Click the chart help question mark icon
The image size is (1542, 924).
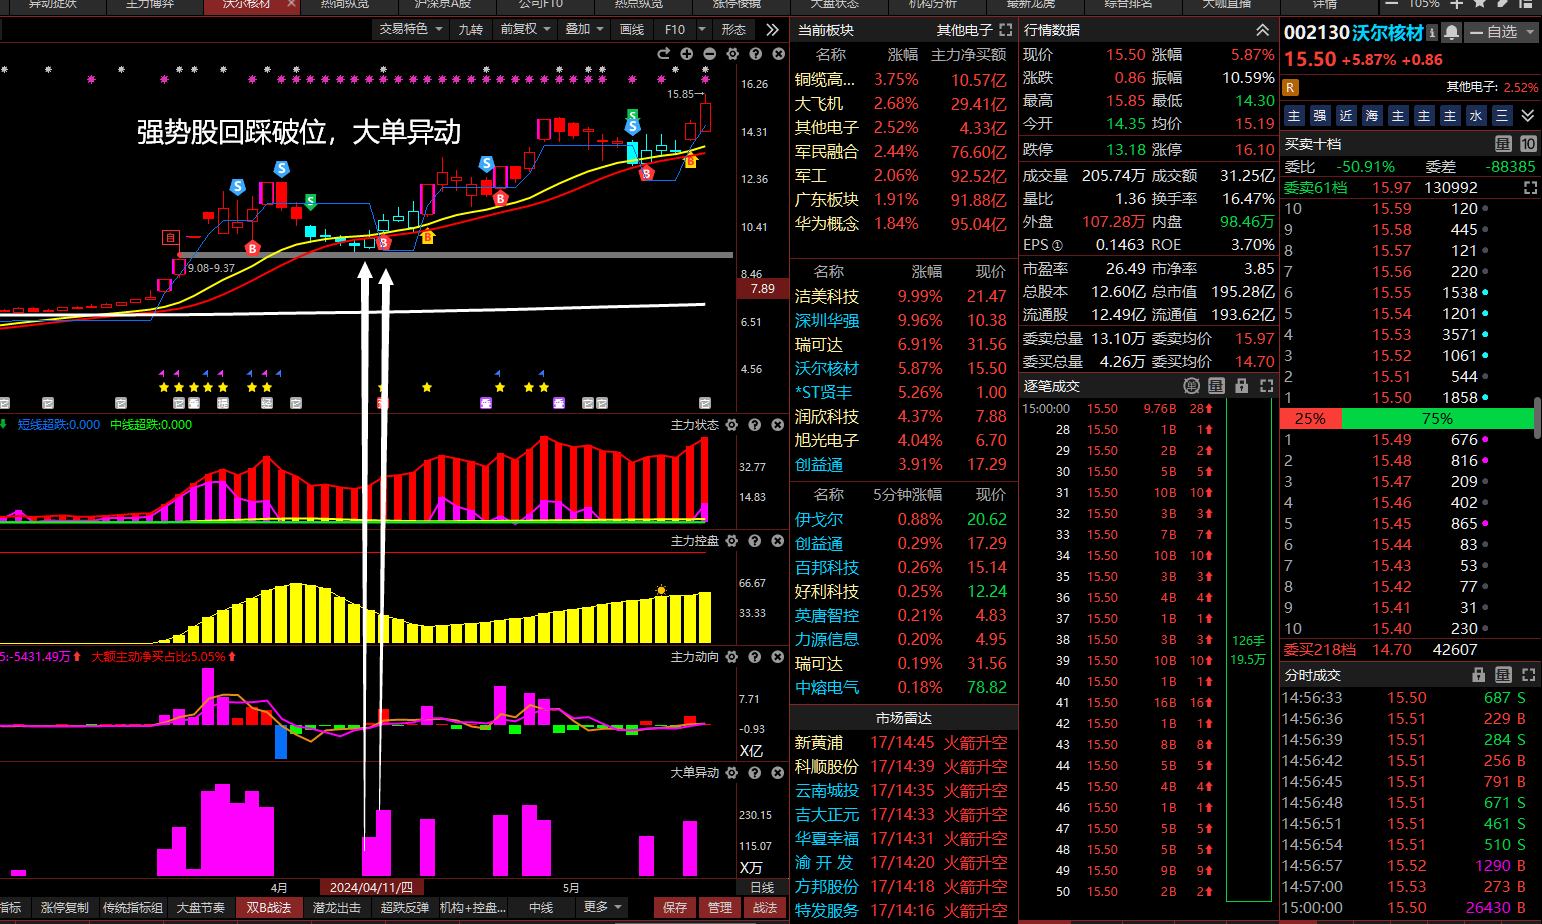(755, 54)
